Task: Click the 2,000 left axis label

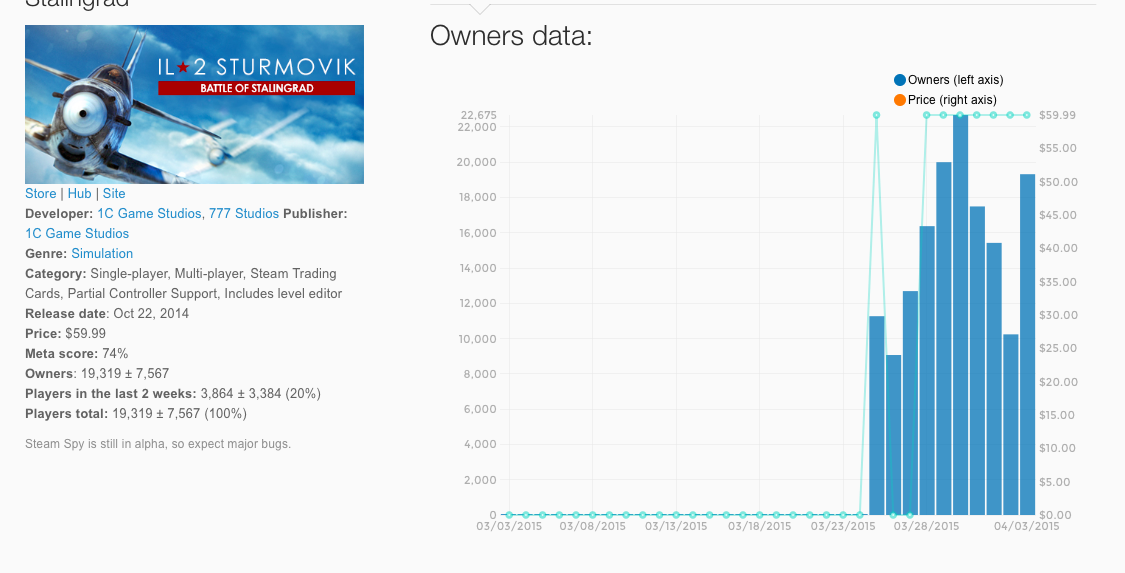Action: coord(480,480)
